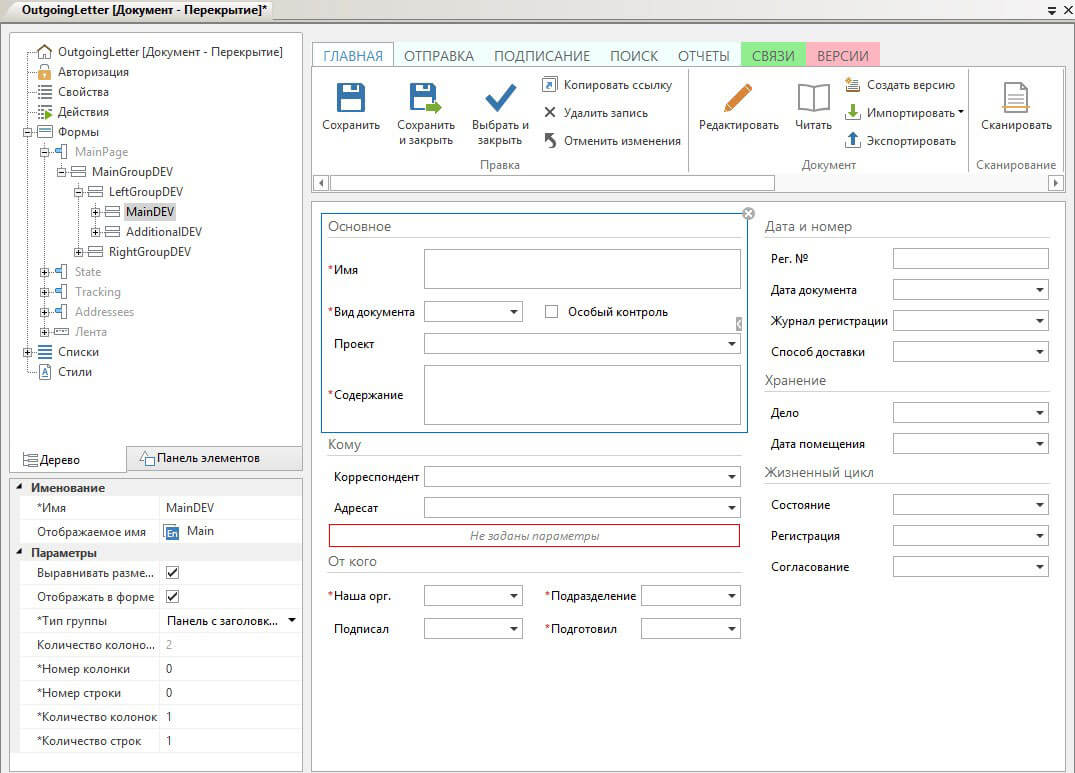The image size is (1075, 773).
Task: Open the Состояние dropdown
Action: pyautogui.click(x=1039, y=504)
